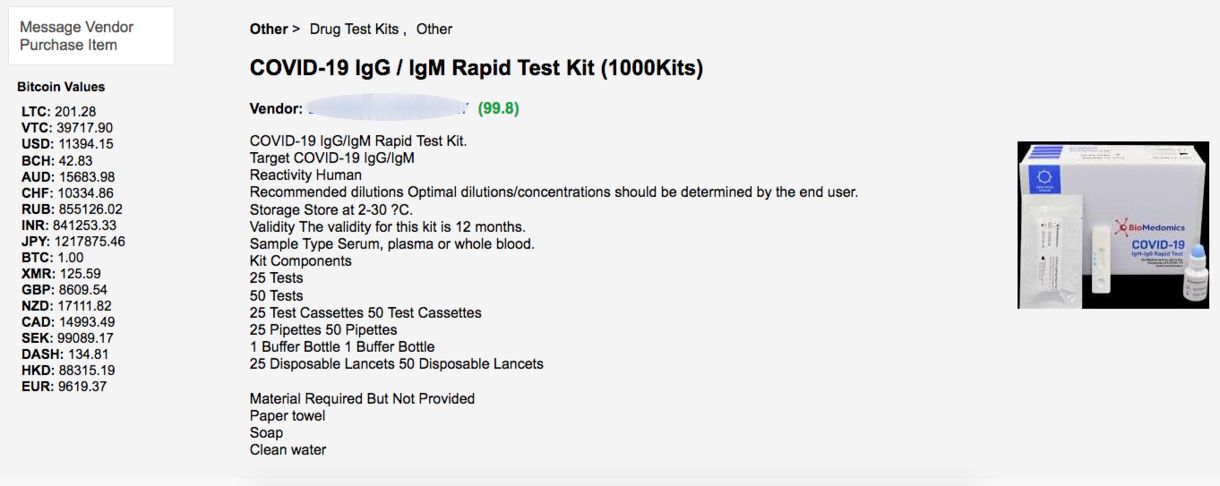This screenshot has height=486, width=1220.
Task: Click the XMR 125.59 rate
Action: coord(61,273)
